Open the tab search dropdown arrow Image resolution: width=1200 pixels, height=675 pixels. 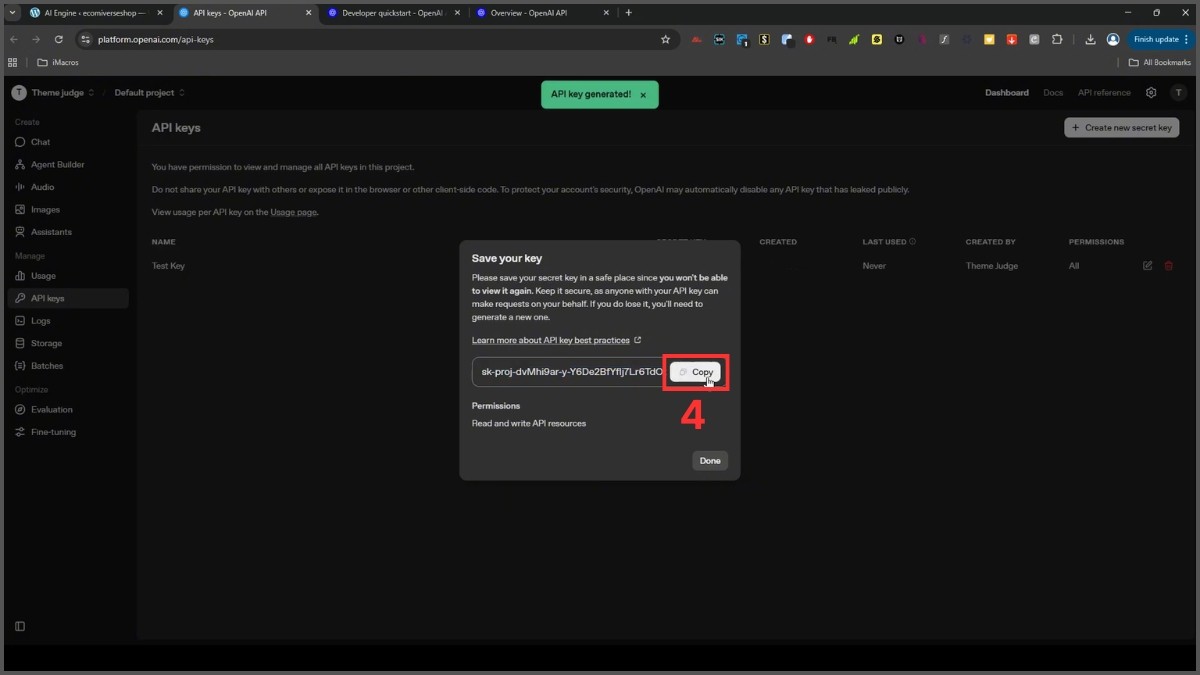[11, 13]
